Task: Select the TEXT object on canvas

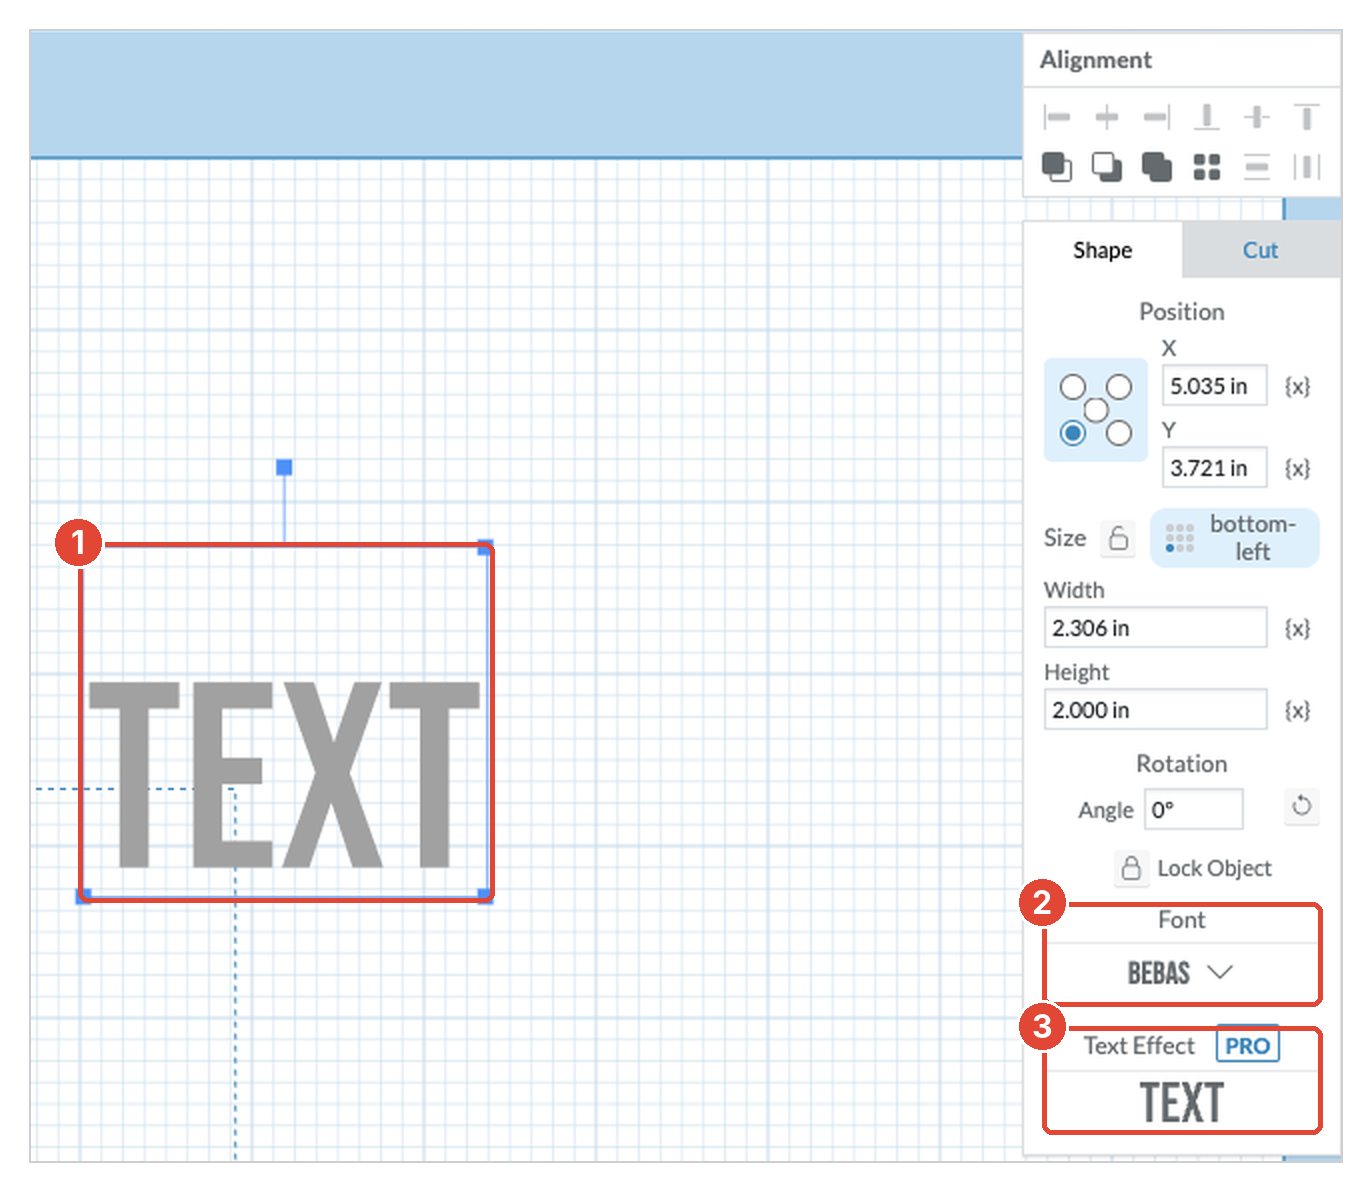Action: click(284, 774)
